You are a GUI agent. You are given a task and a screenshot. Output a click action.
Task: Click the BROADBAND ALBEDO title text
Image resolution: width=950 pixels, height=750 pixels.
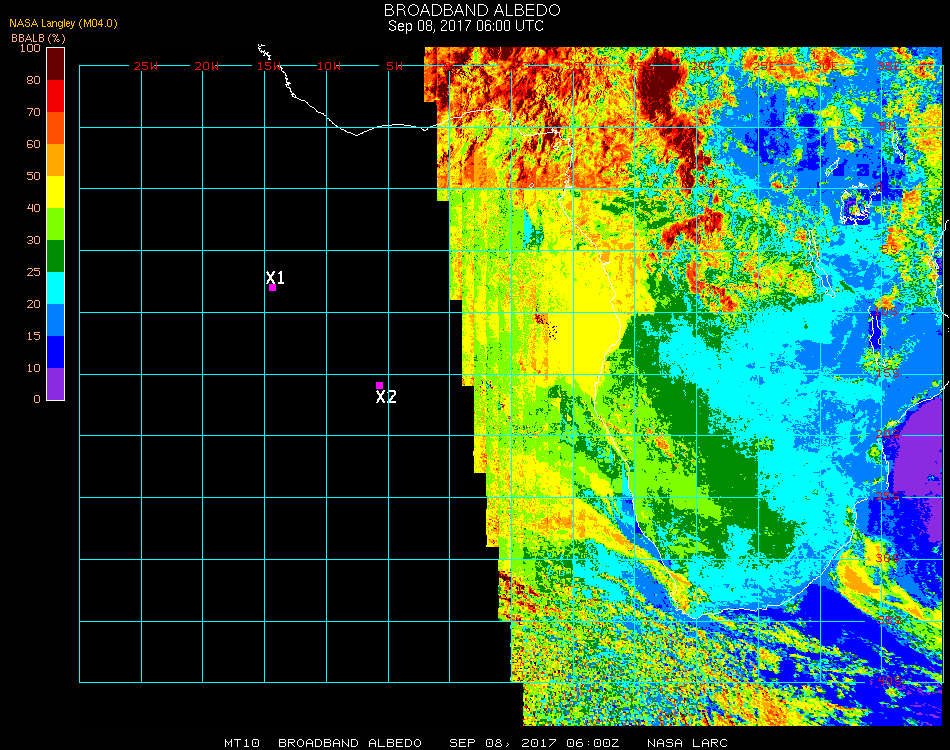(x=465, y=10)
